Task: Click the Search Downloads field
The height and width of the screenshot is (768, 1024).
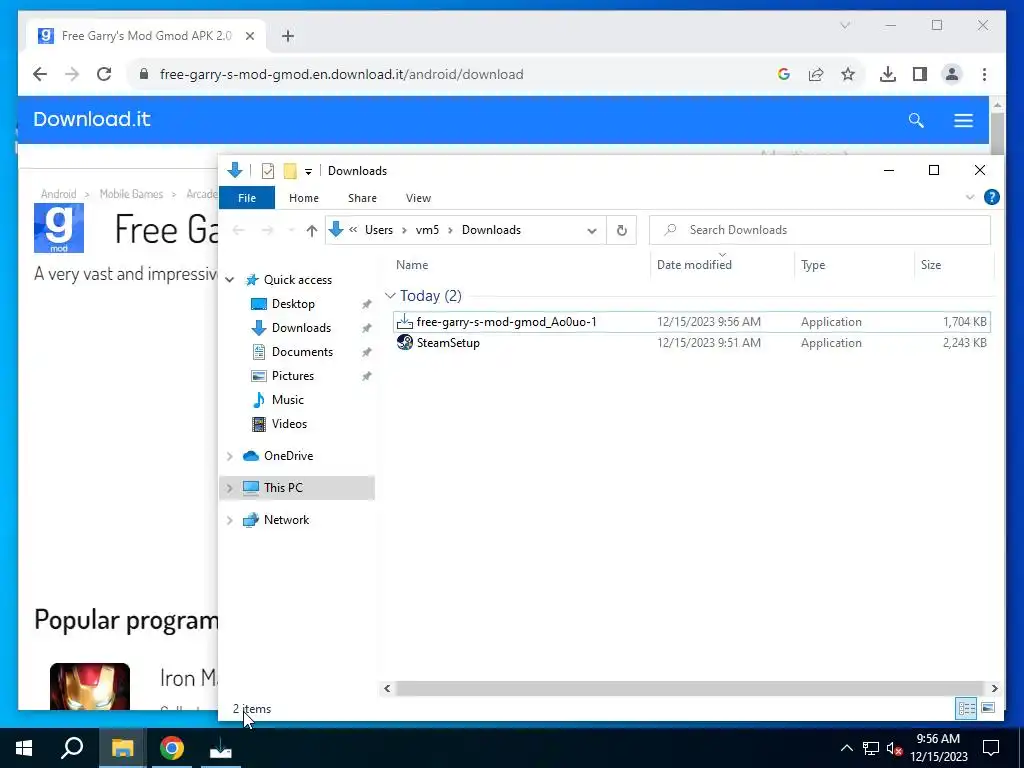Action: (x=820, y=230)
